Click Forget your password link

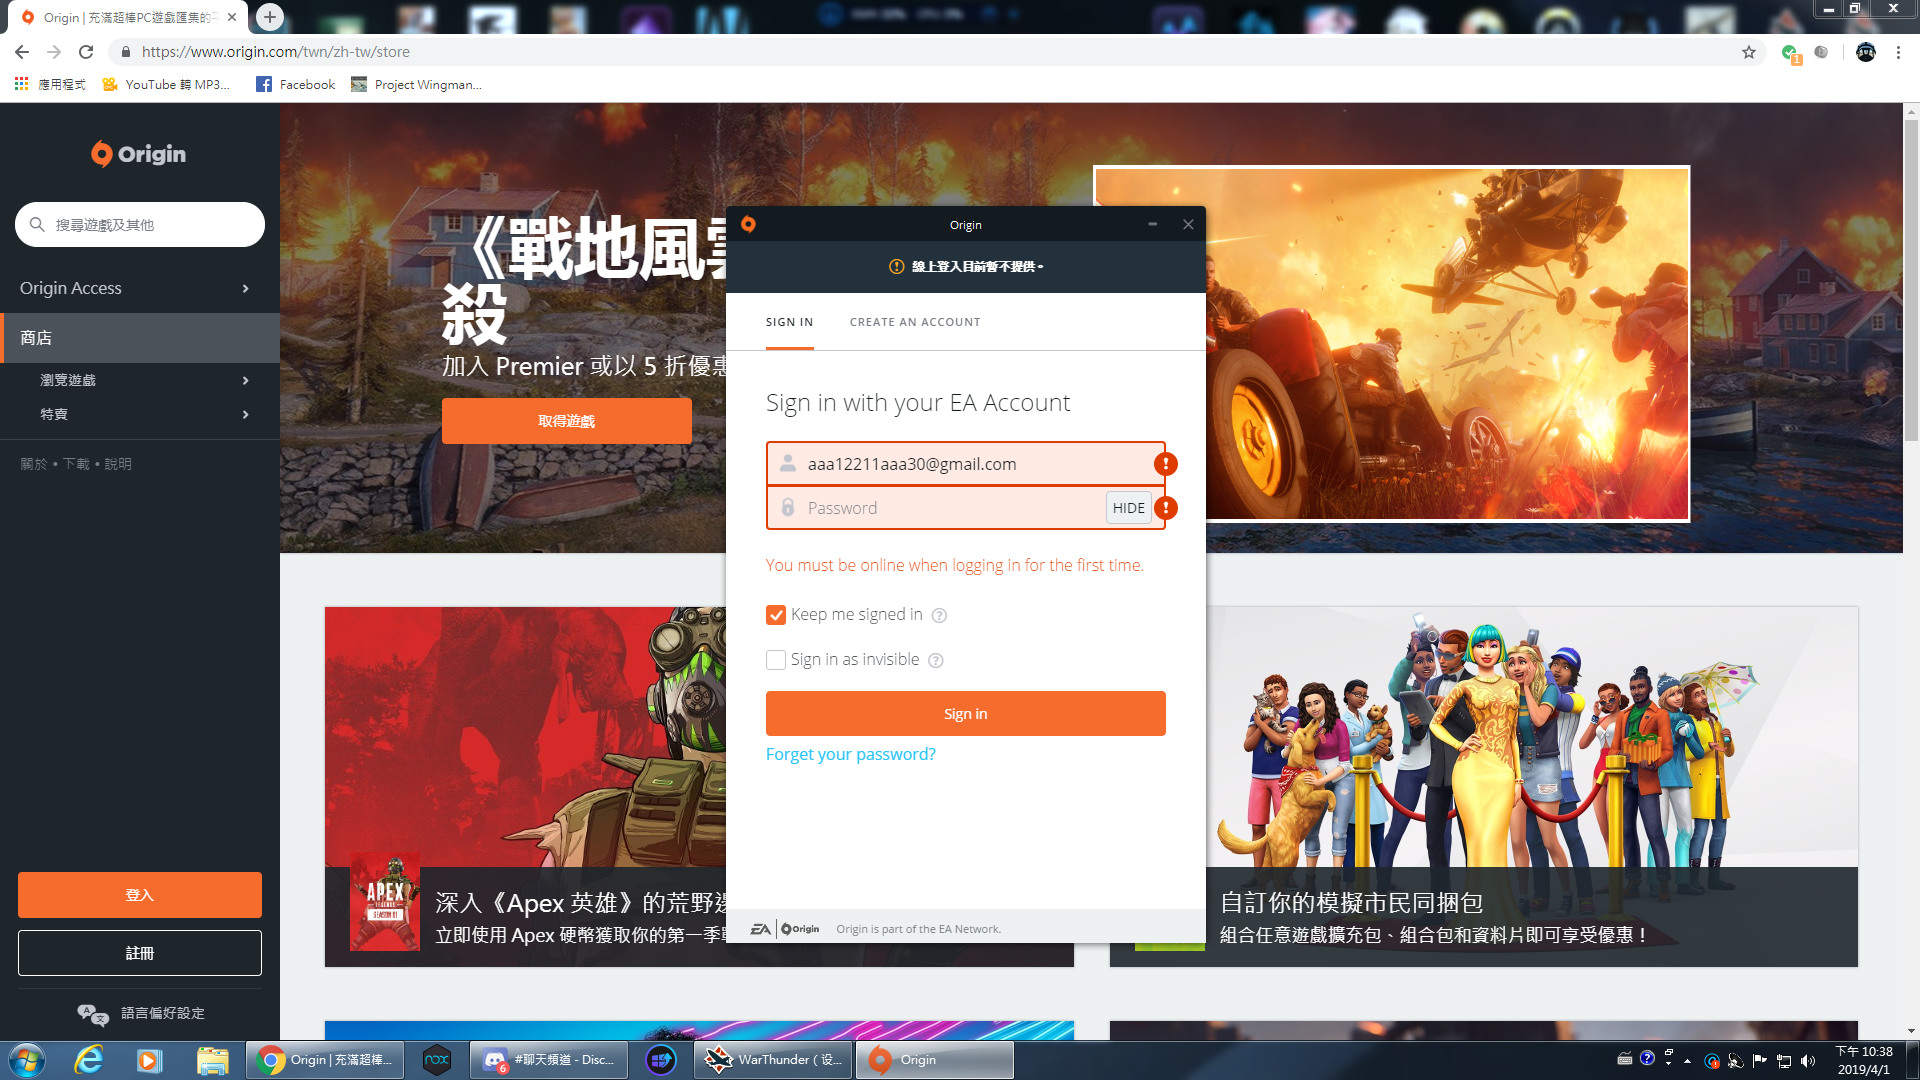851,754
